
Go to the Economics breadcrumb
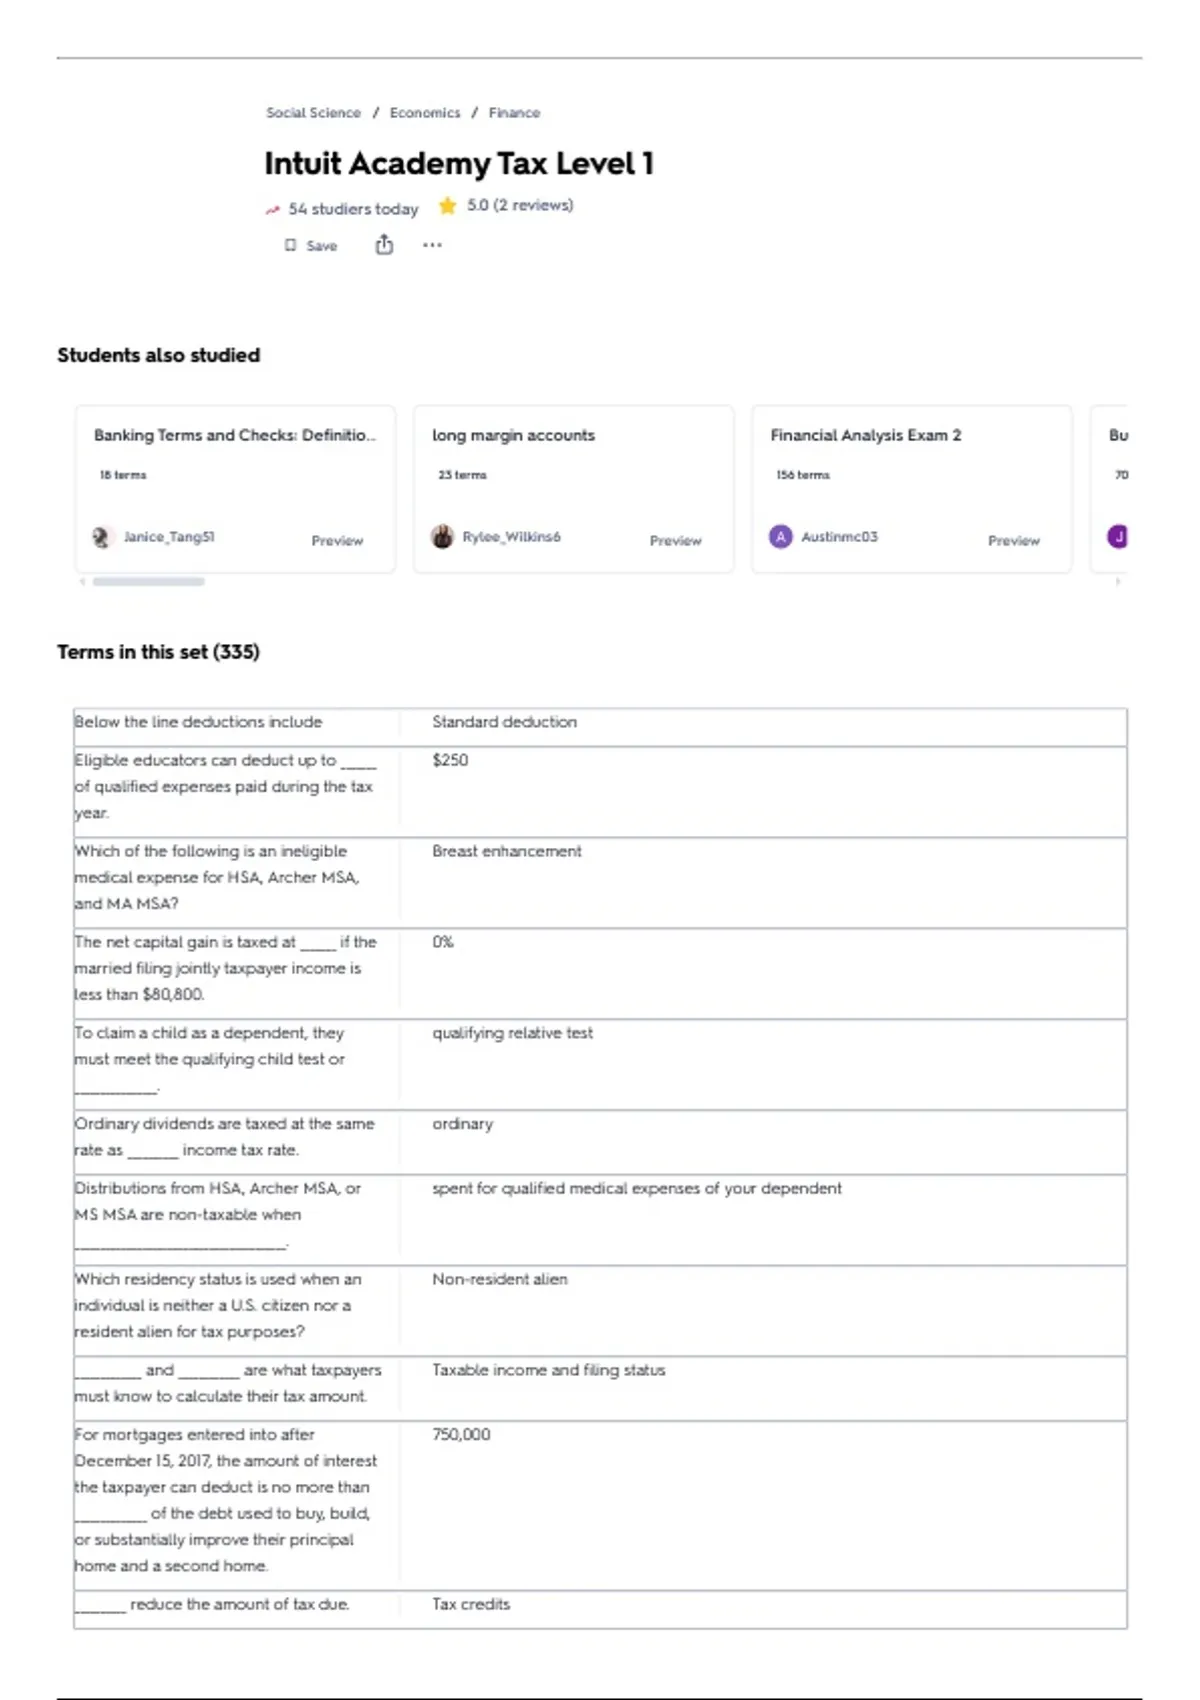click(x=425, y=113)
